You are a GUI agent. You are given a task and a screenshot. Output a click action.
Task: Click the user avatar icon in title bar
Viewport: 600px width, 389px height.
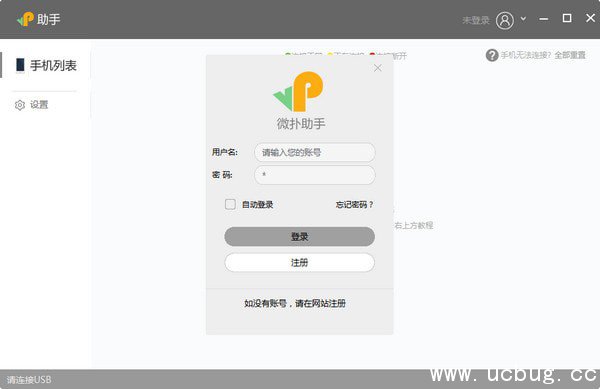[505, 20]
